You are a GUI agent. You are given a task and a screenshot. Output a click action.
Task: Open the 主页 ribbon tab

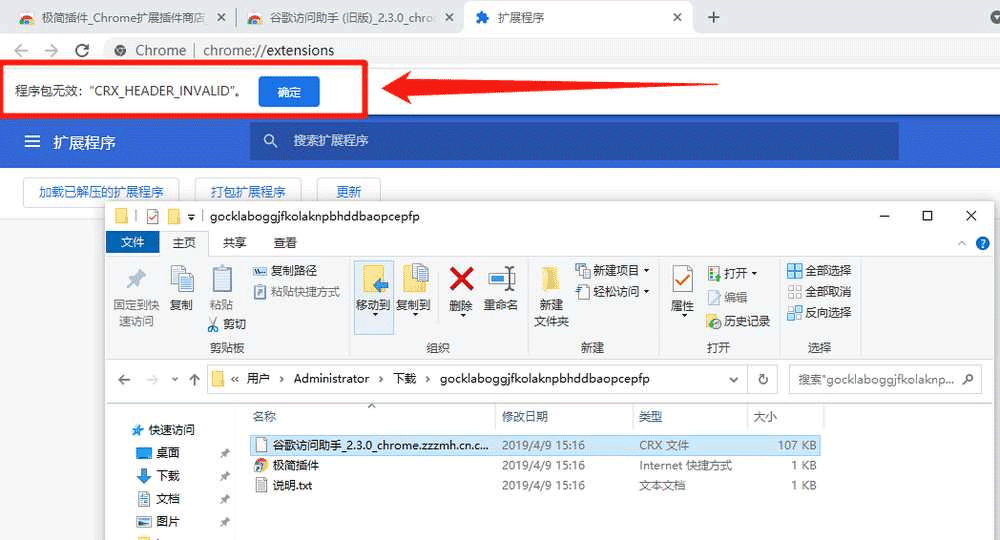point(184,242)
